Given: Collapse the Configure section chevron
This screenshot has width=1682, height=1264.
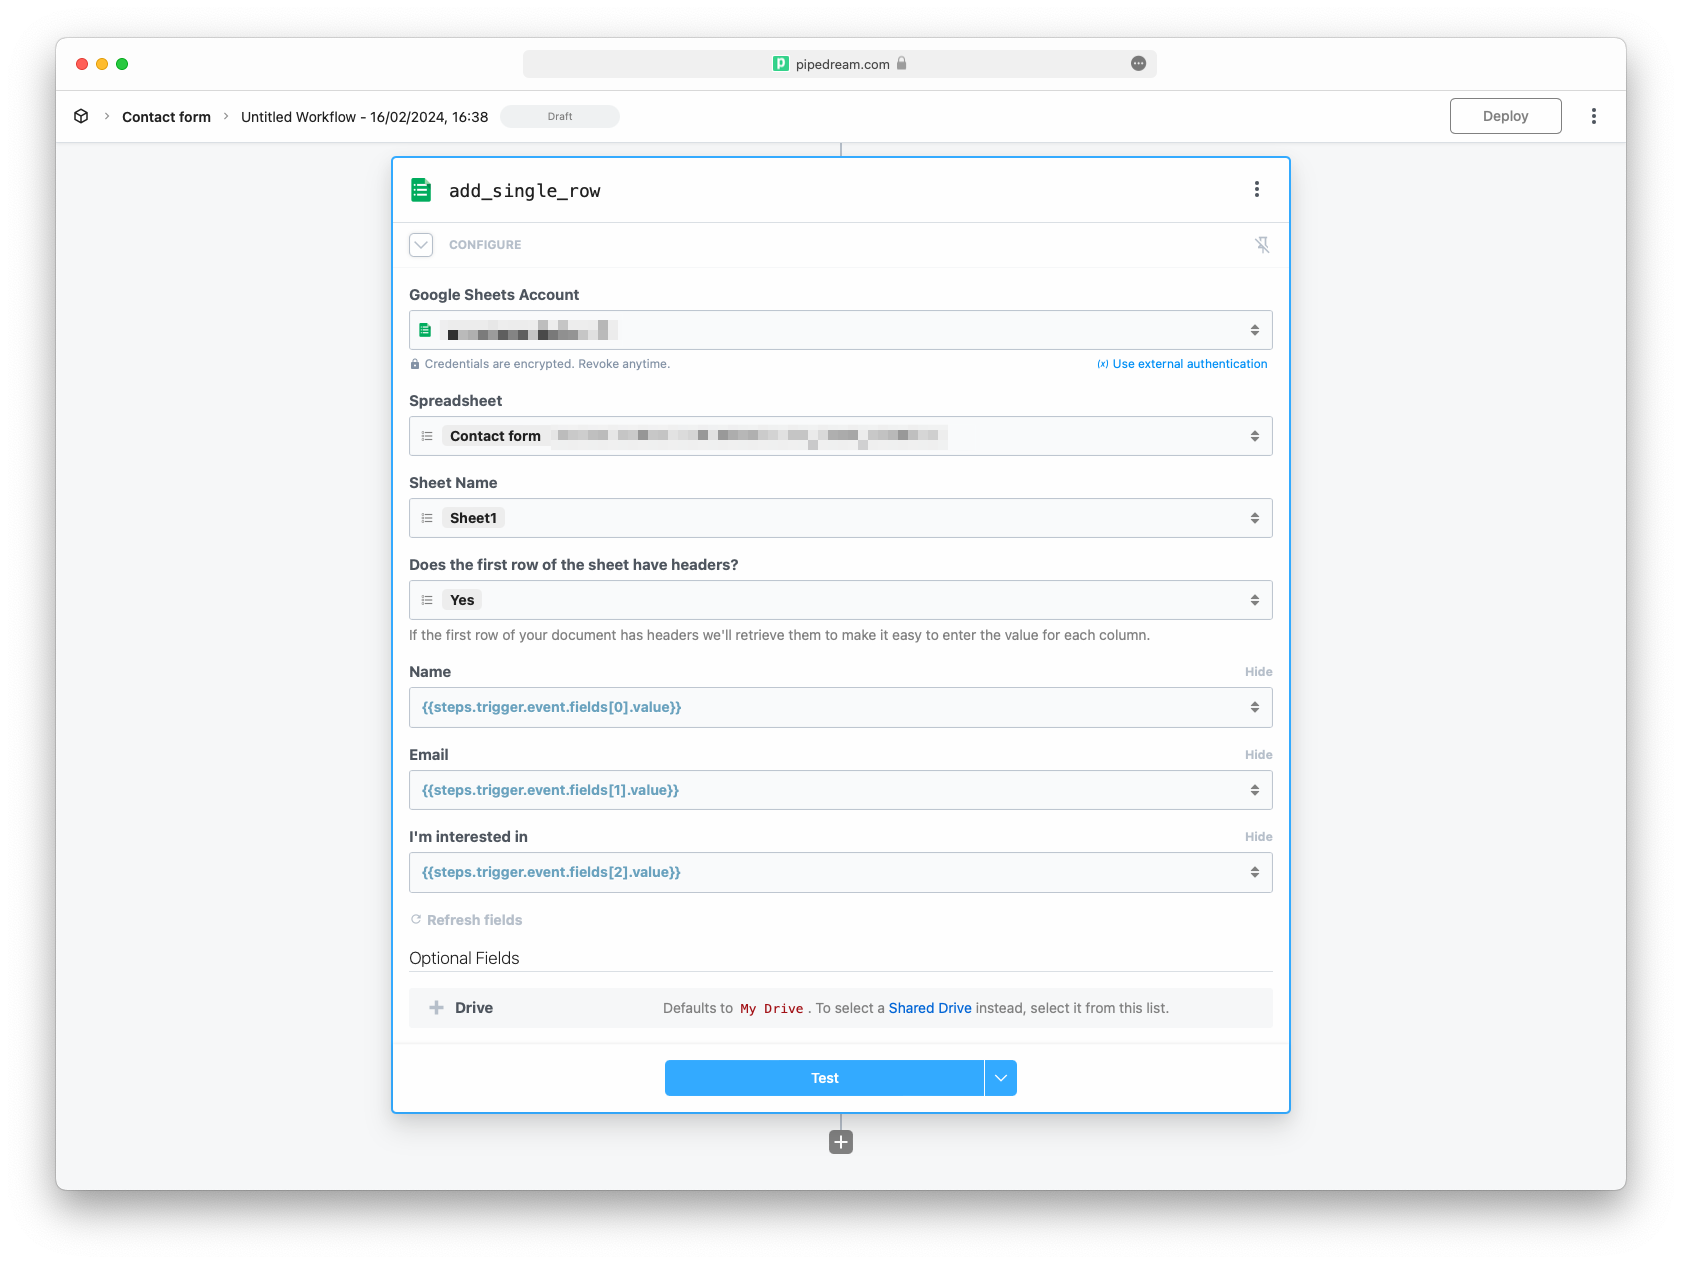Looking at the screenshot, I should (x=421, y=245).
